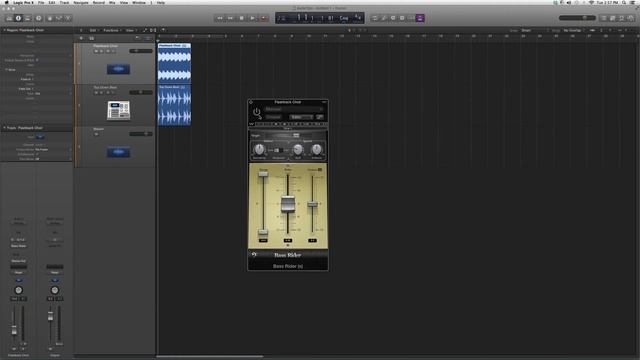Click the Stop transport button

(242, 18)
